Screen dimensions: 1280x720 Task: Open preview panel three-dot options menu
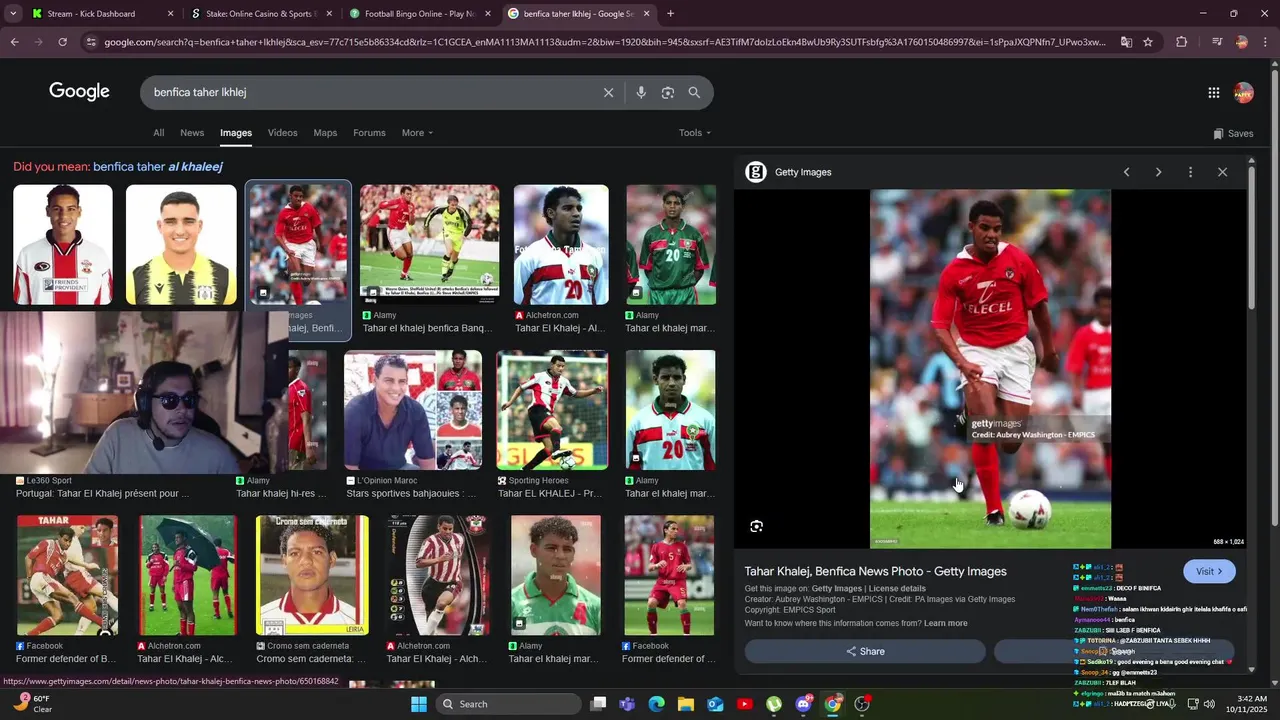click(x=1190, y=172)
